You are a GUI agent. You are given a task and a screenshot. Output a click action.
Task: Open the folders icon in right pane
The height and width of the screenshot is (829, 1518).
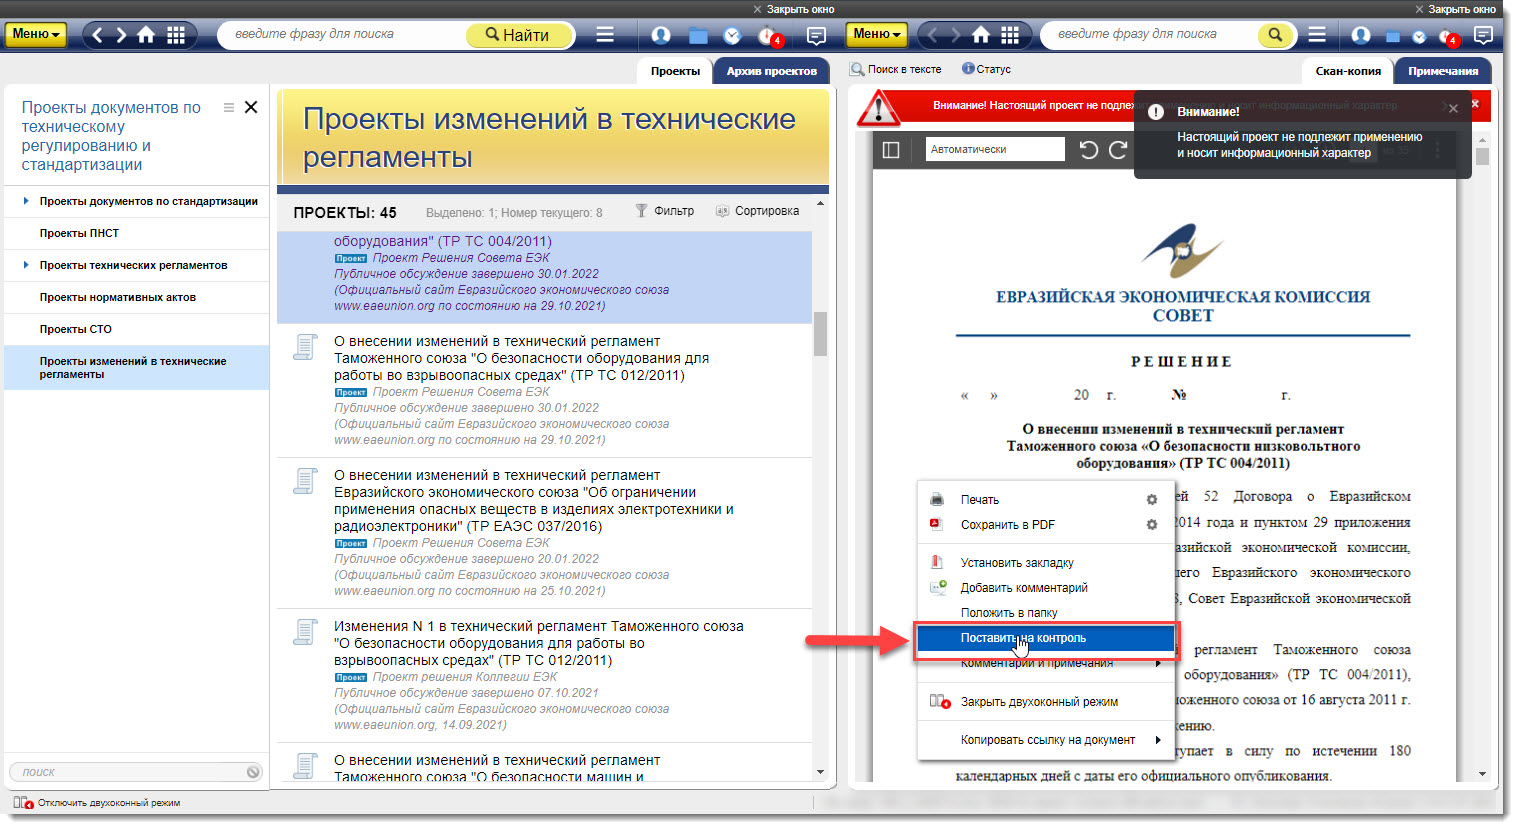(1392, 37)
